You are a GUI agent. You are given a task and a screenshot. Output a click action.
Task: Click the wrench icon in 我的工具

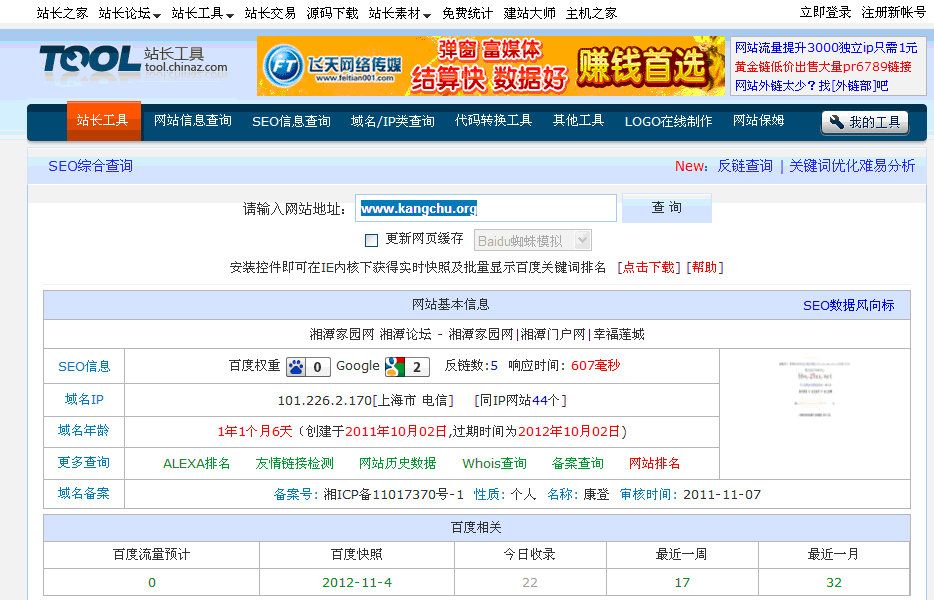[x=836, y=122]
